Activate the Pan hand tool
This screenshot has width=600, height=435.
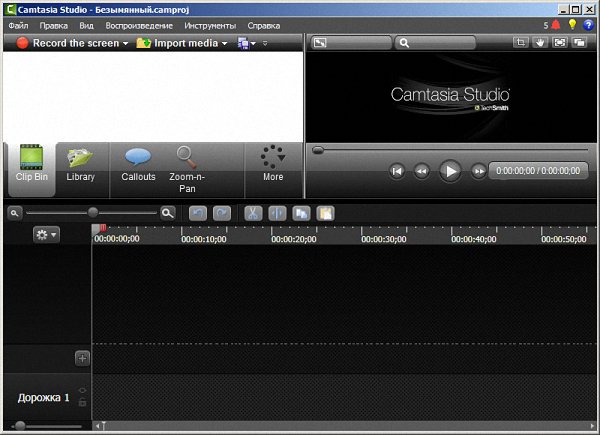pos(541,43)
